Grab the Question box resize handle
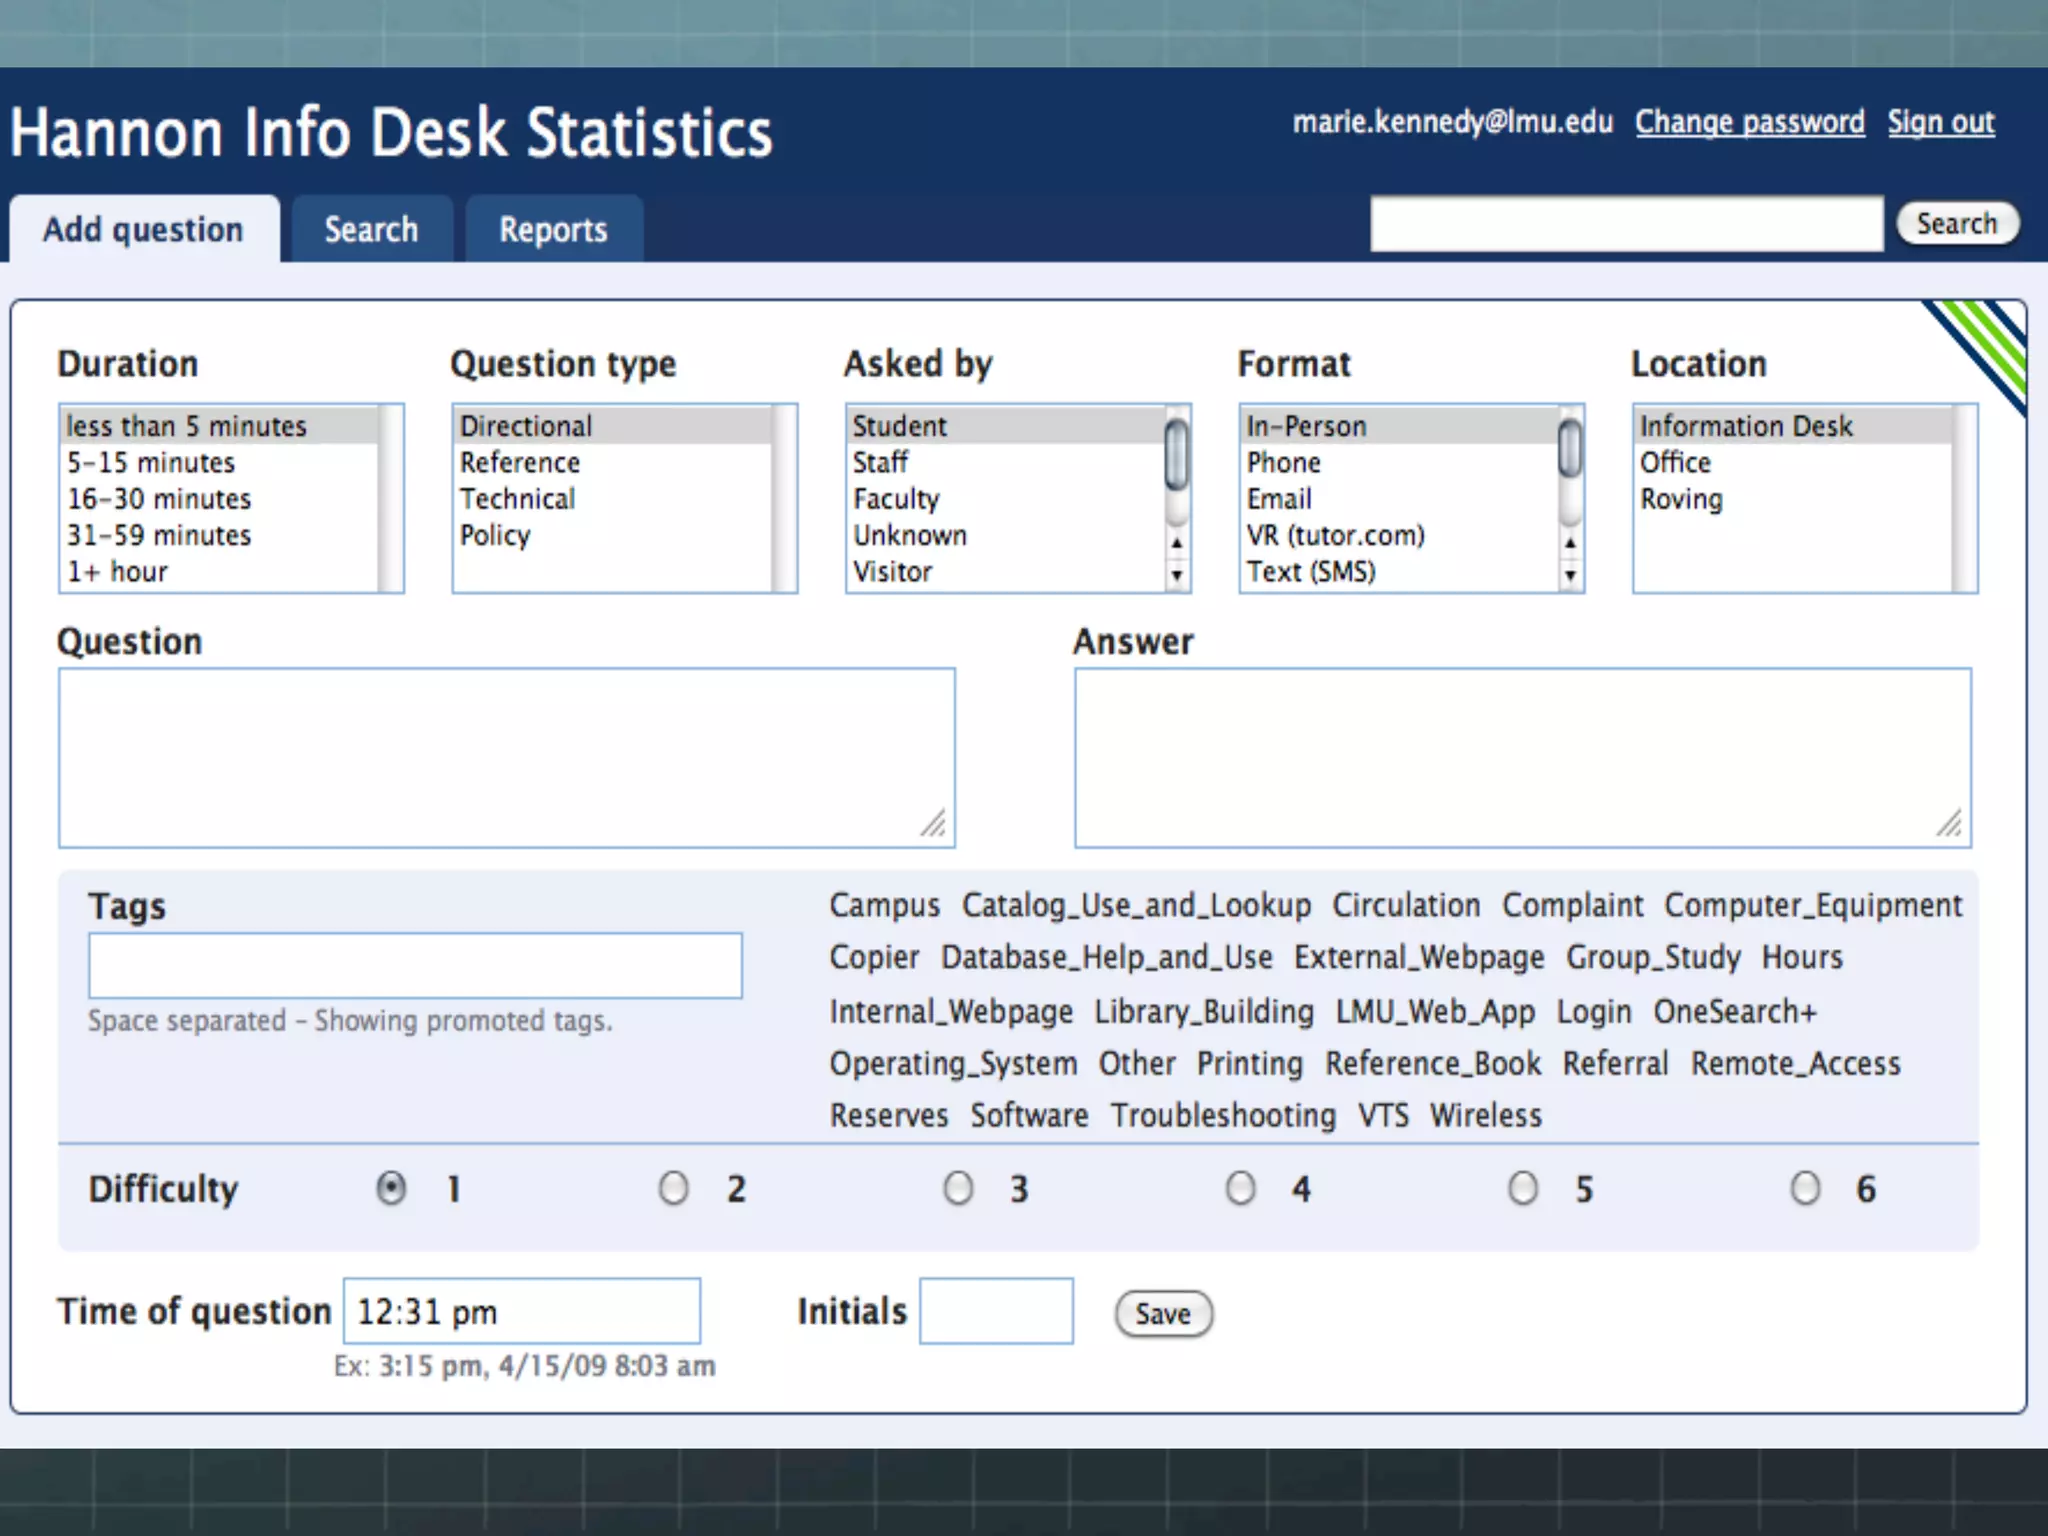The width and height of the screenshot is (2048, 1536). point(934,824)
